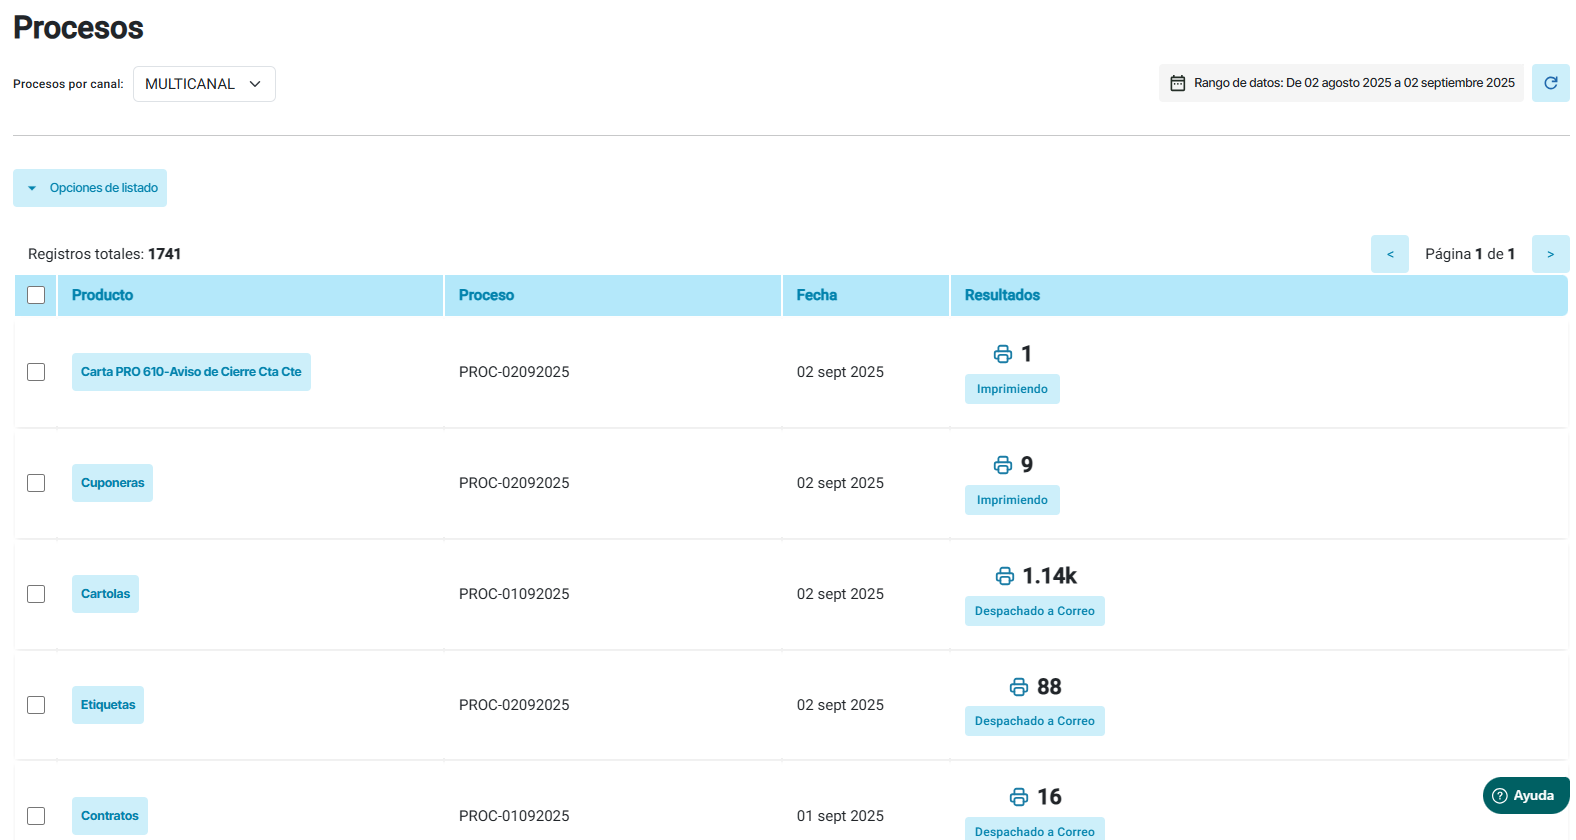Click Imprimiendo status in Cuponeras row

1012,500
